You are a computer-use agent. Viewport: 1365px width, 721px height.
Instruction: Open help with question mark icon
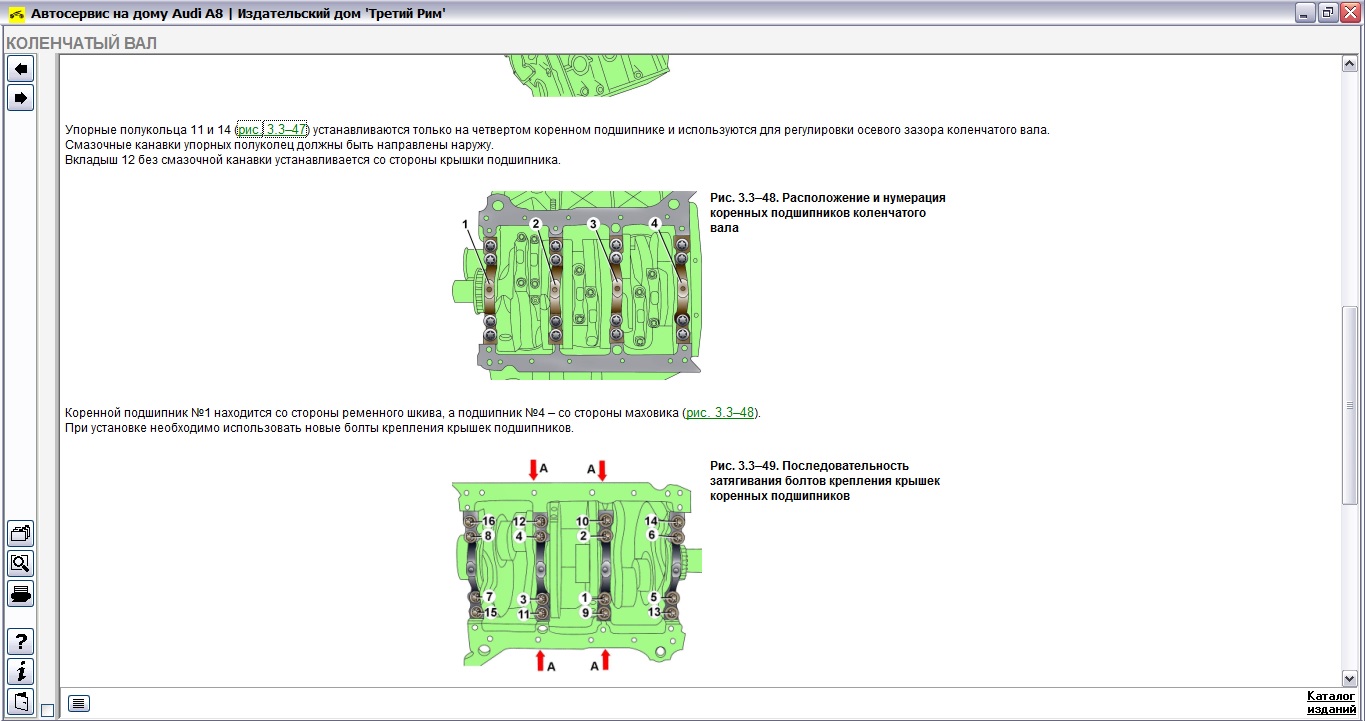tap(20, 642)
